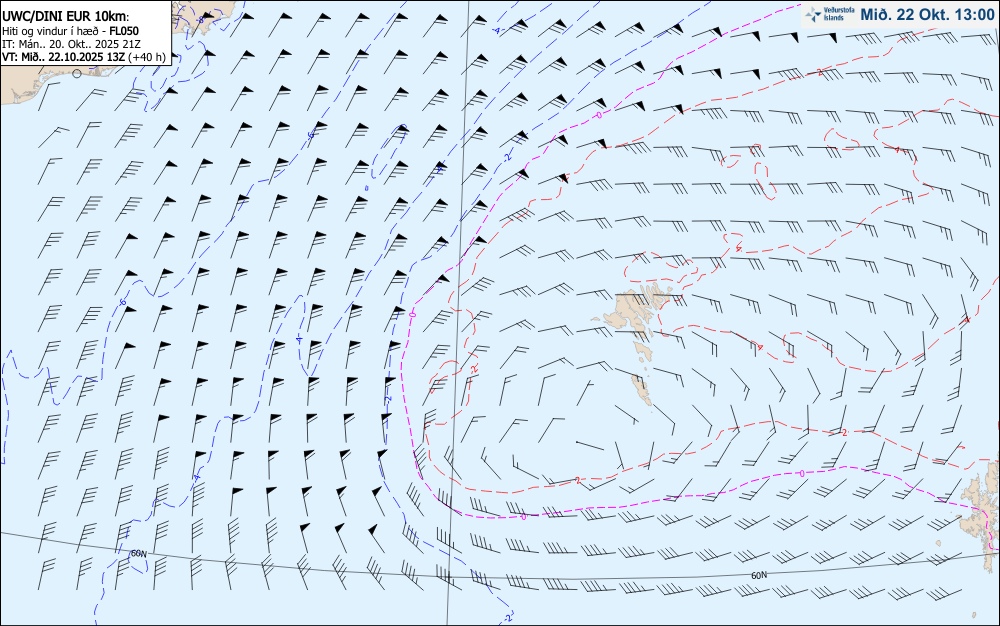
Task: Click 'Hiti og vindur í hæð - FL050' text
Action: 71,31
